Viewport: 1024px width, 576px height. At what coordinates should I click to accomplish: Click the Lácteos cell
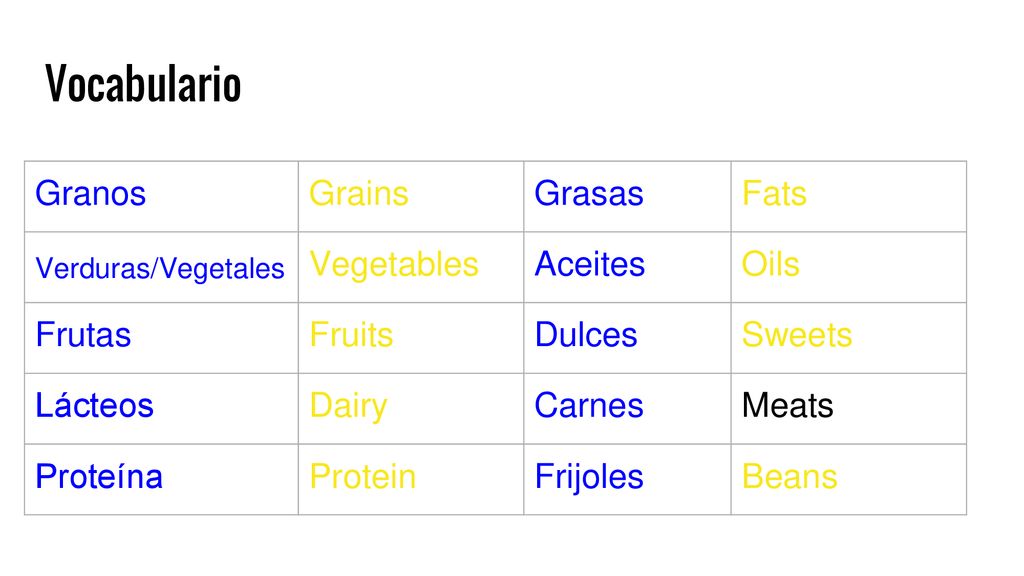coord(161,409)
